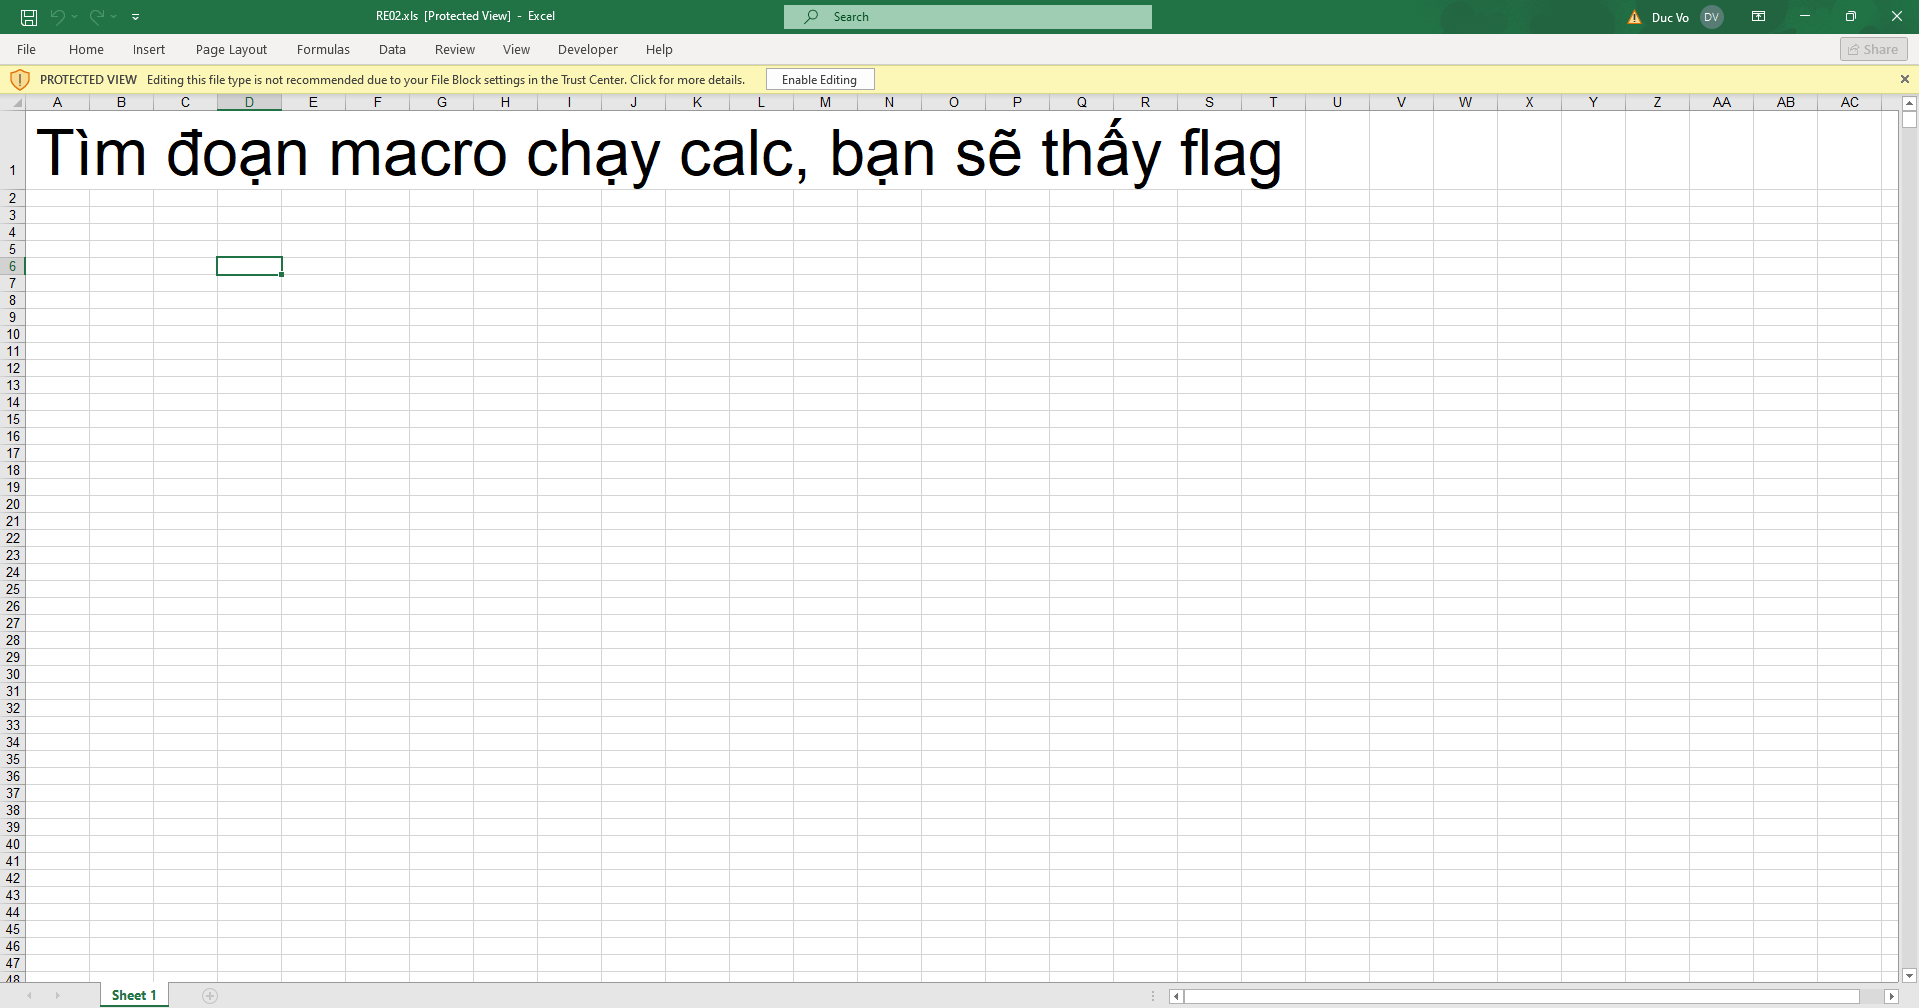The height and width of the screenshot is (1008, 1919).
Task: Open the Formulas ribbon tab
Action: pyautogui.click(x=322, y=49)
